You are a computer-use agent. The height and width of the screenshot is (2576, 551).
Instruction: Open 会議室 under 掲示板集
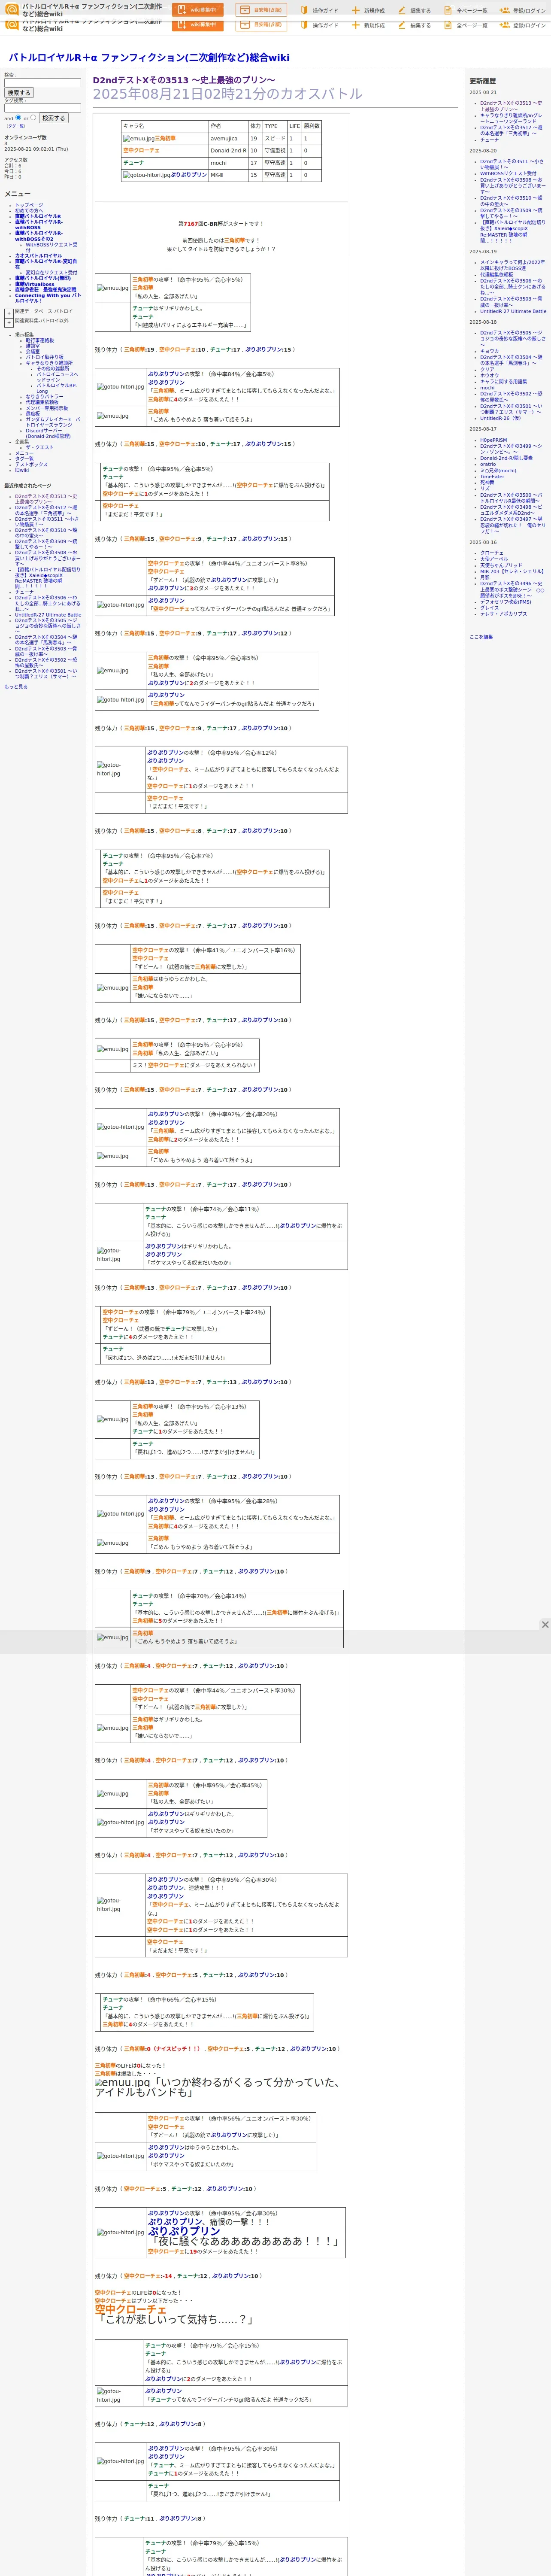pos(33,352)
